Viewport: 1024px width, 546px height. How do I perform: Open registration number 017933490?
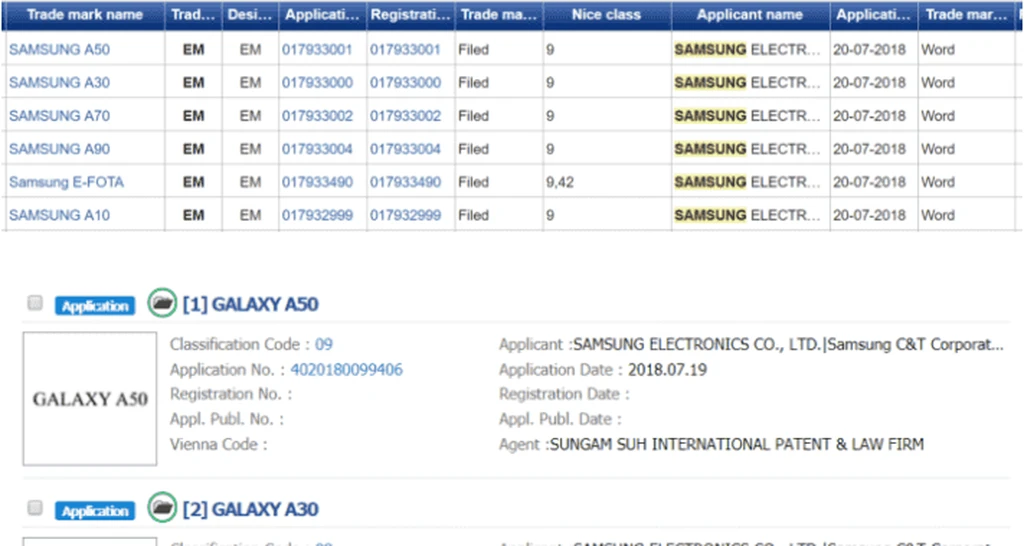[x=406, y=182]
